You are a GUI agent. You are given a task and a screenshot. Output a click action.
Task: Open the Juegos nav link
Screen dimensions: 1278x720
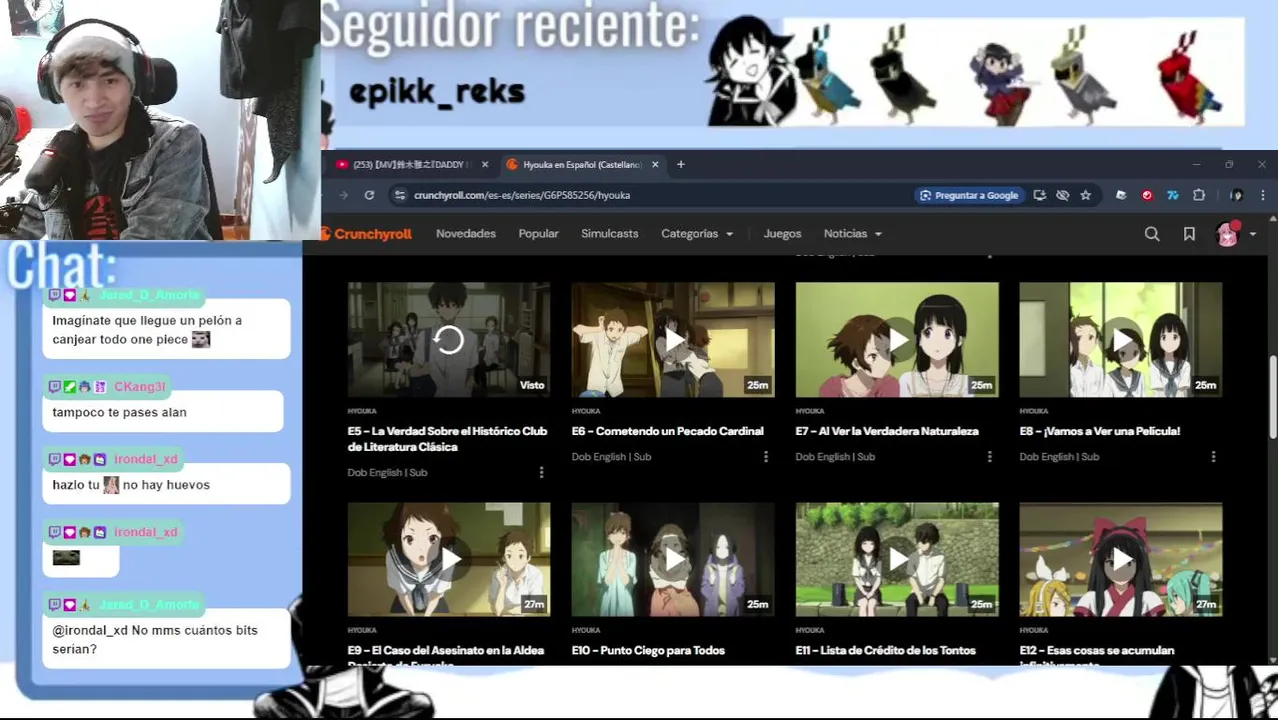(782, 233)
